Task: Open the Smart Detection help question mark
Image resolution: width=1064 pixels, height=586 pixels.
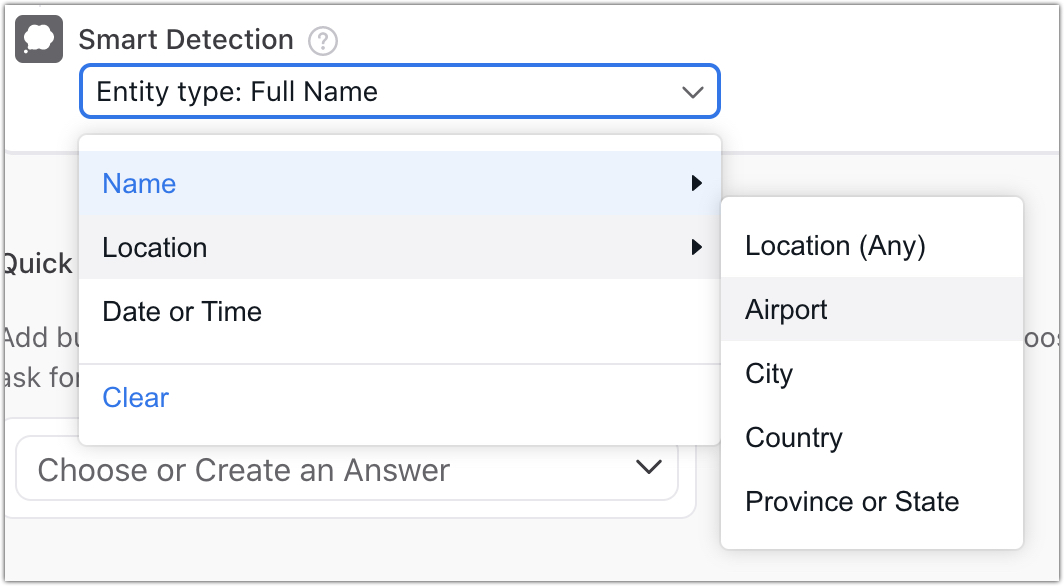Action: tap(322, 41)
